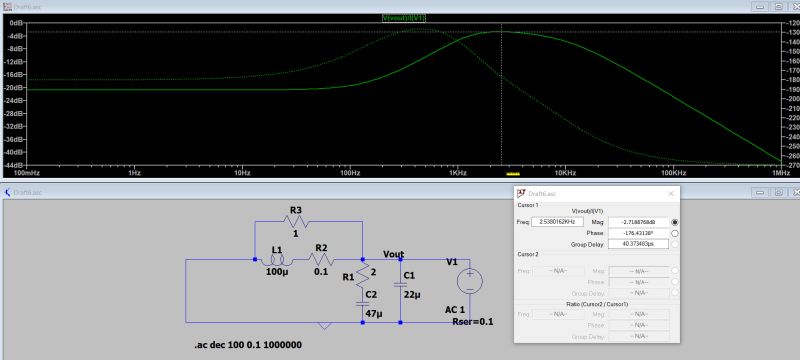Restore the plot window size
This screenshot has width=800, height=360.
click(779, 6)
